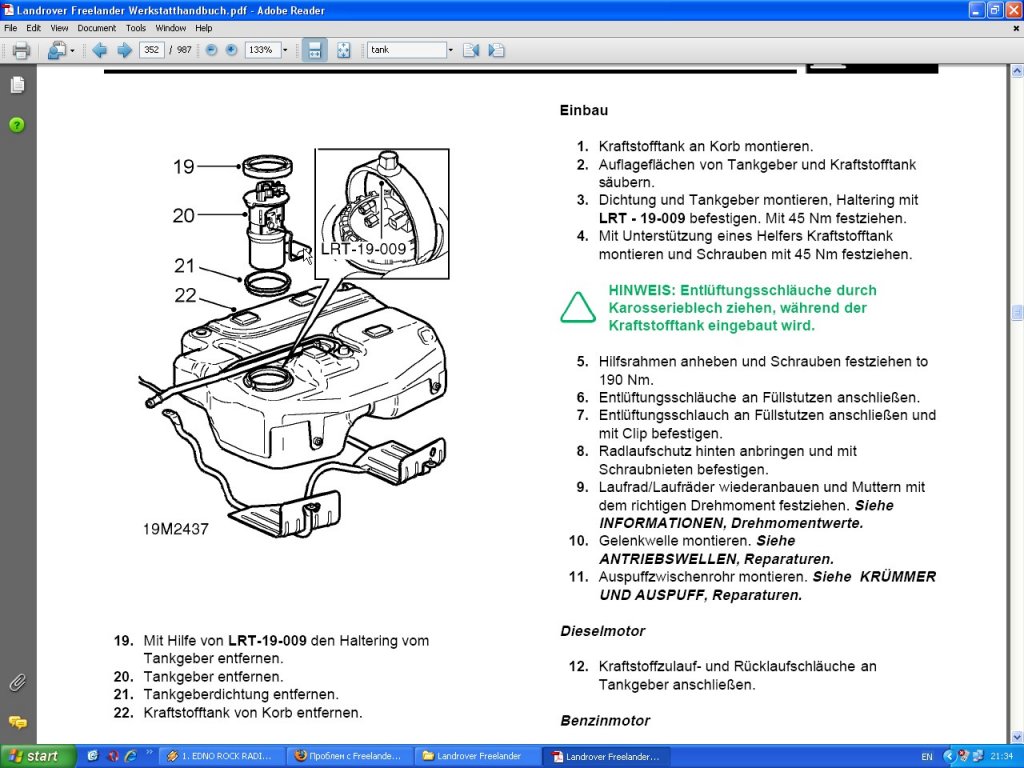Click the Windows Start button
This screenshot has height=768, width=1024.
click(x=38, y=756)
